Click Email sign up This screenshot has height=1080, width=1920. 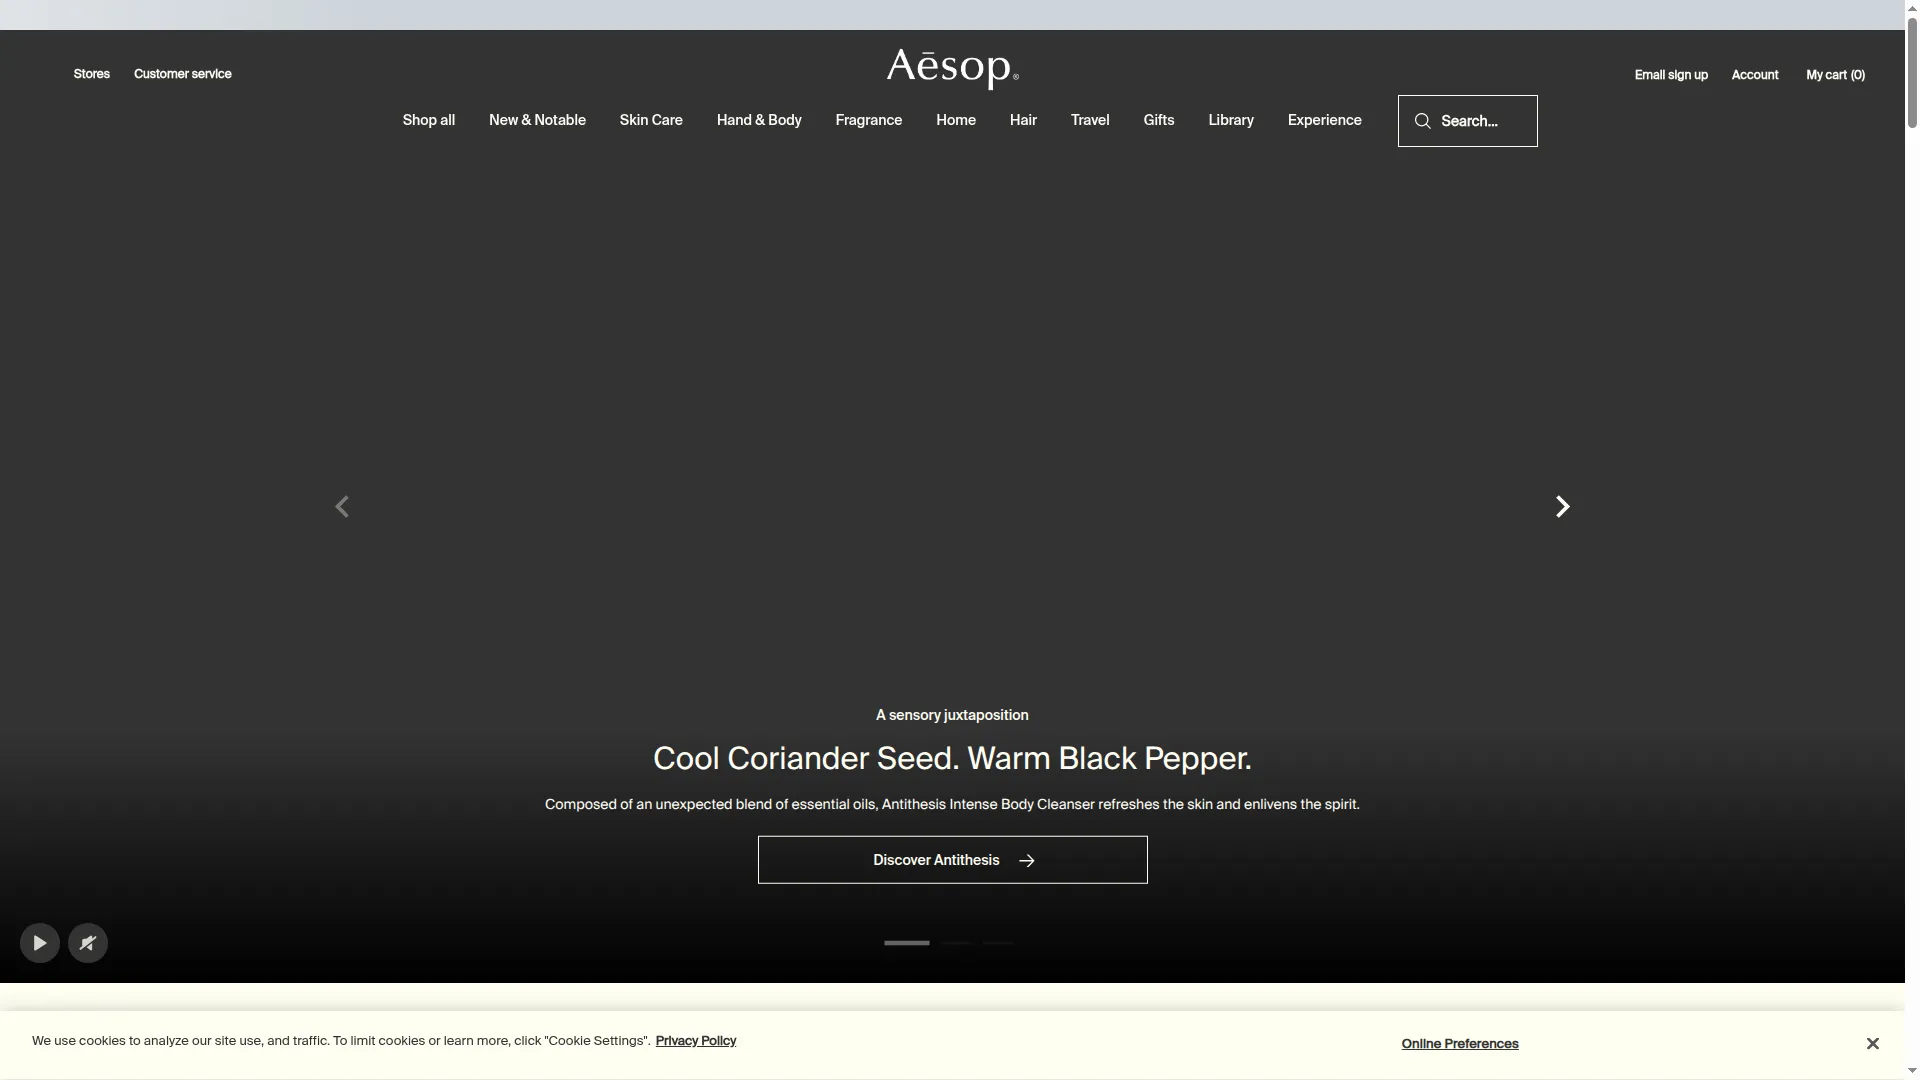pyautogui.click(x=1671, y=75)
